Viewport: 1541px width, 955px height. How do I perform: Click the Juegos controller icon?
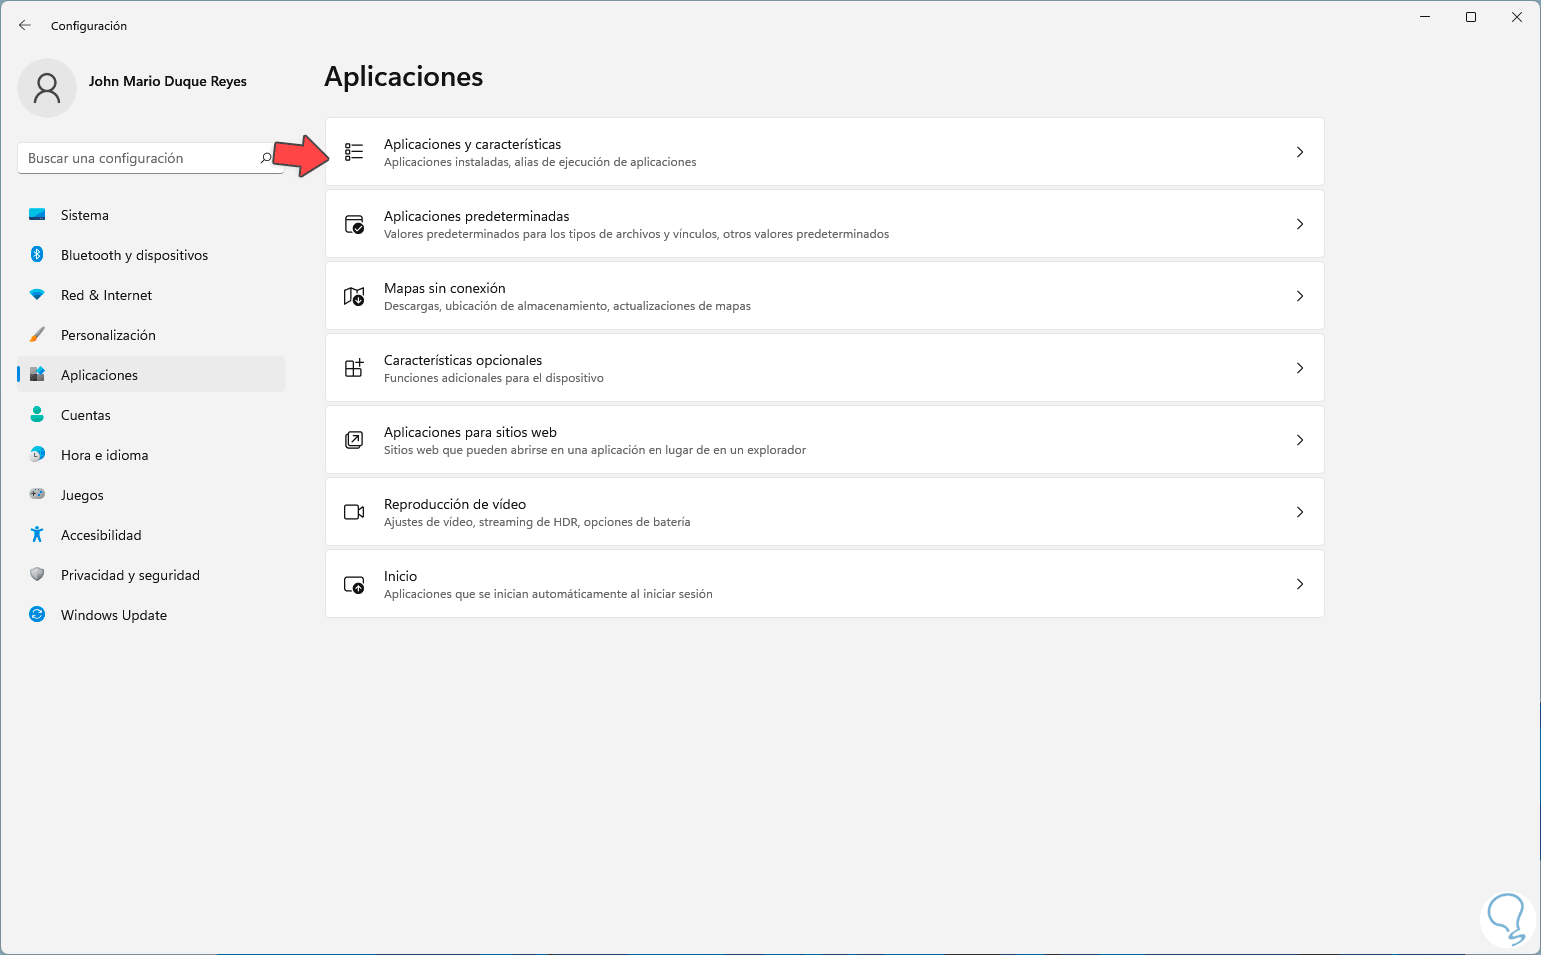tap(37, 495)
